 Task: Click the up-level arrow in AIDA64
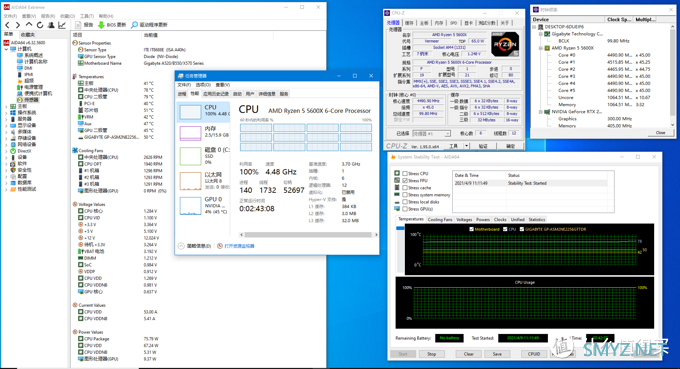point(29,25)
